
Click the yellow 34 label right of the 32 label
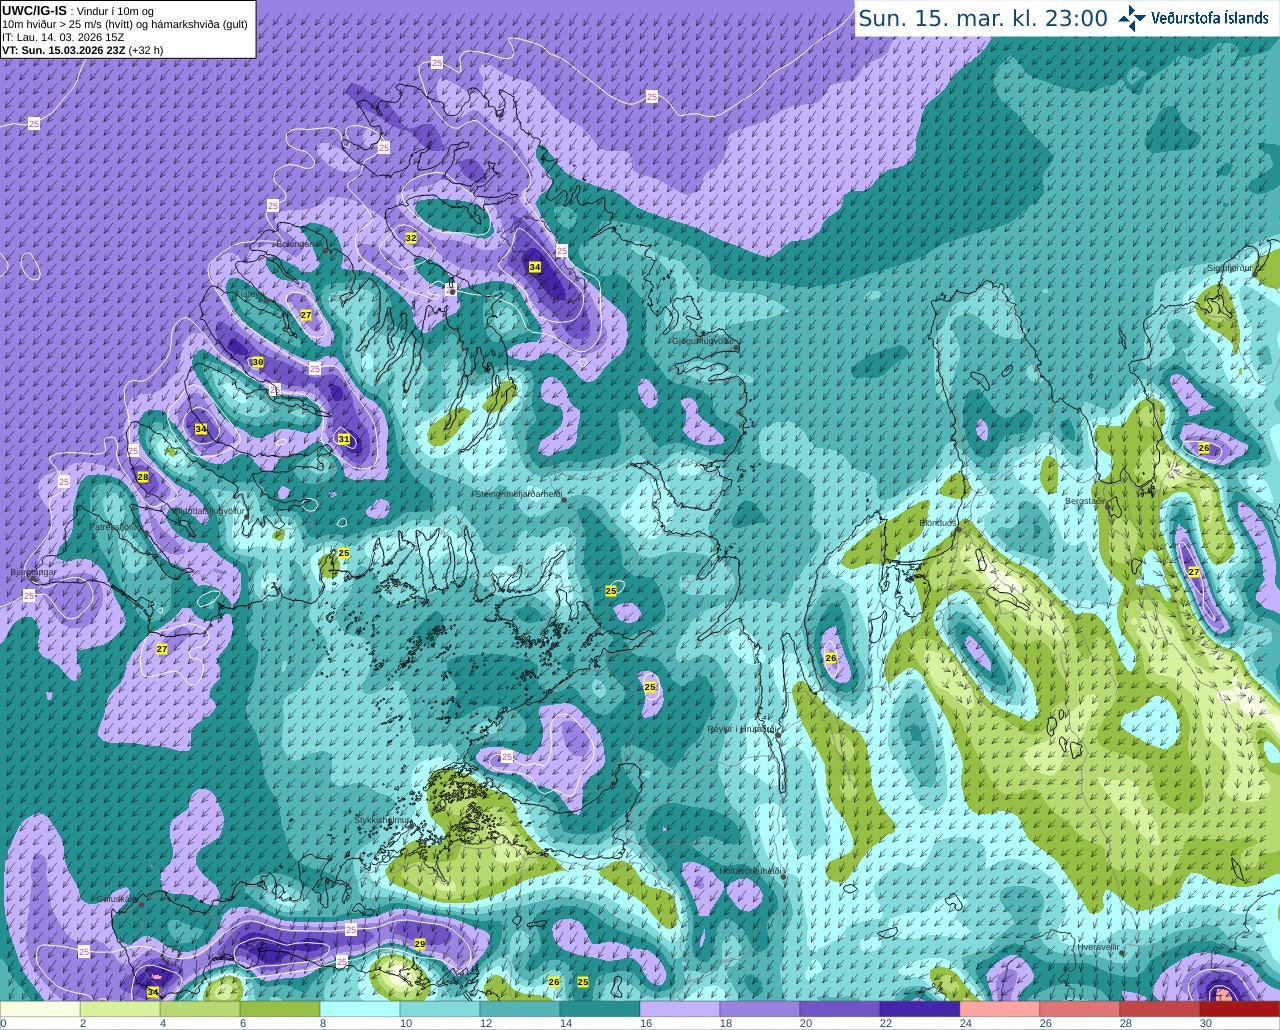(535, 267)
